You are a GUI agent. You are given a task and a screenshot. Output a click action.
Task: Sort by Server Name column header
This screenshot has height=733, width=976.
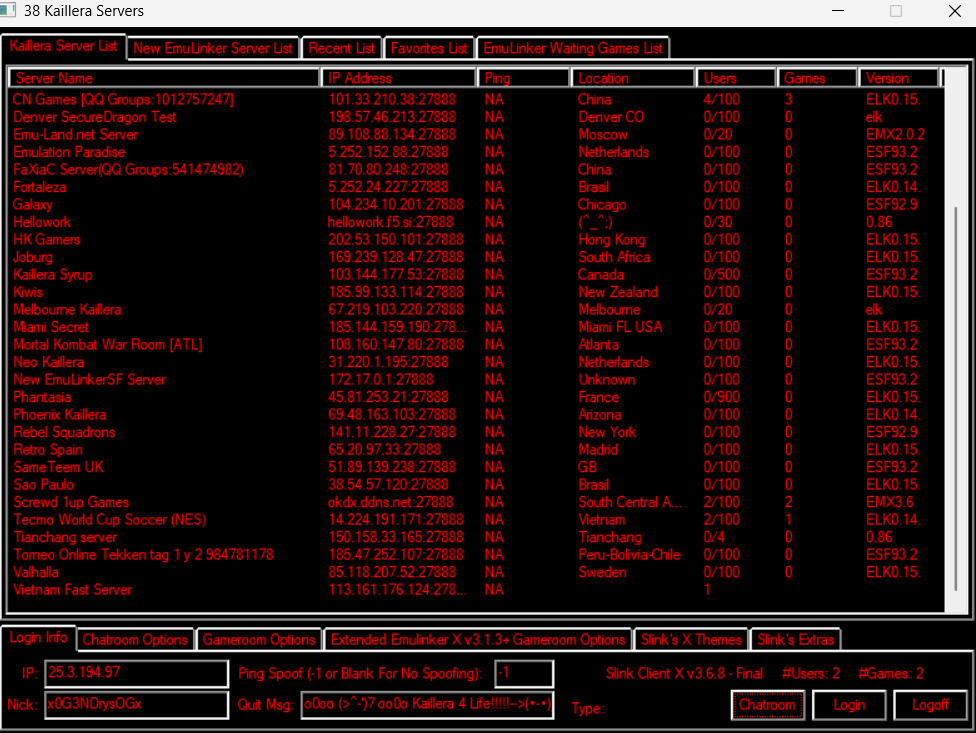[164, 78]
